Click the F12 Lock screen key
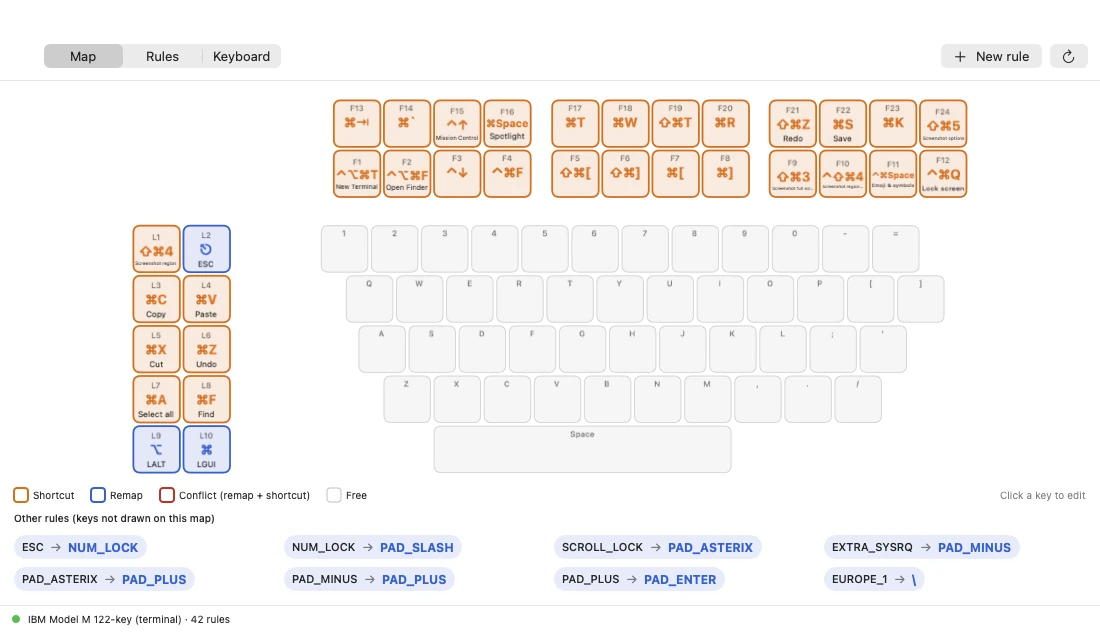This screenshot has width=1100, height=632. [943, 174]
